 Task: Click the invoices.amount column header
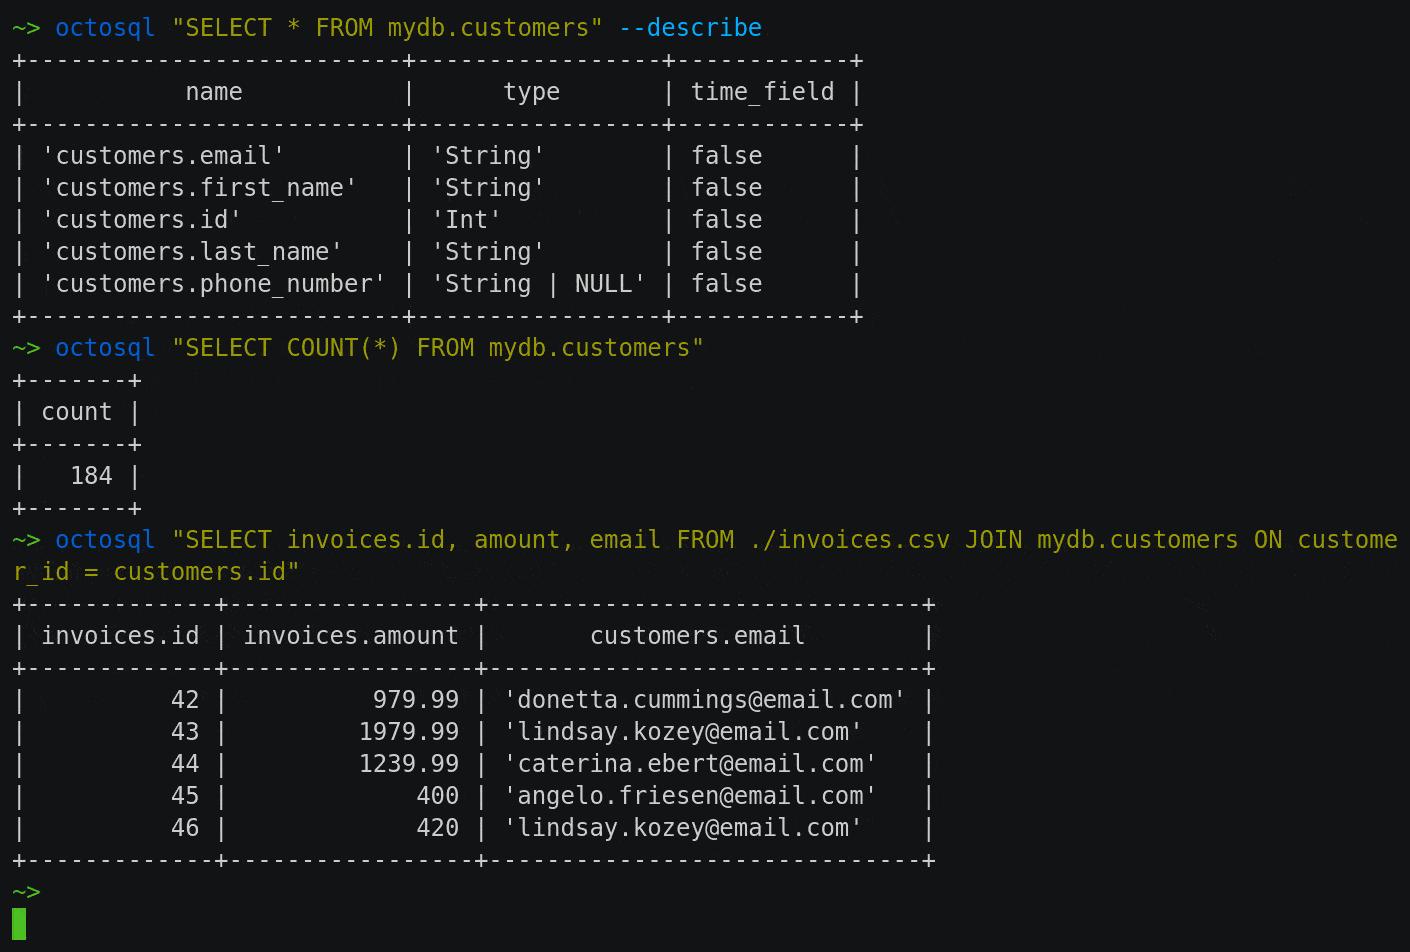(x=351, y=636)
